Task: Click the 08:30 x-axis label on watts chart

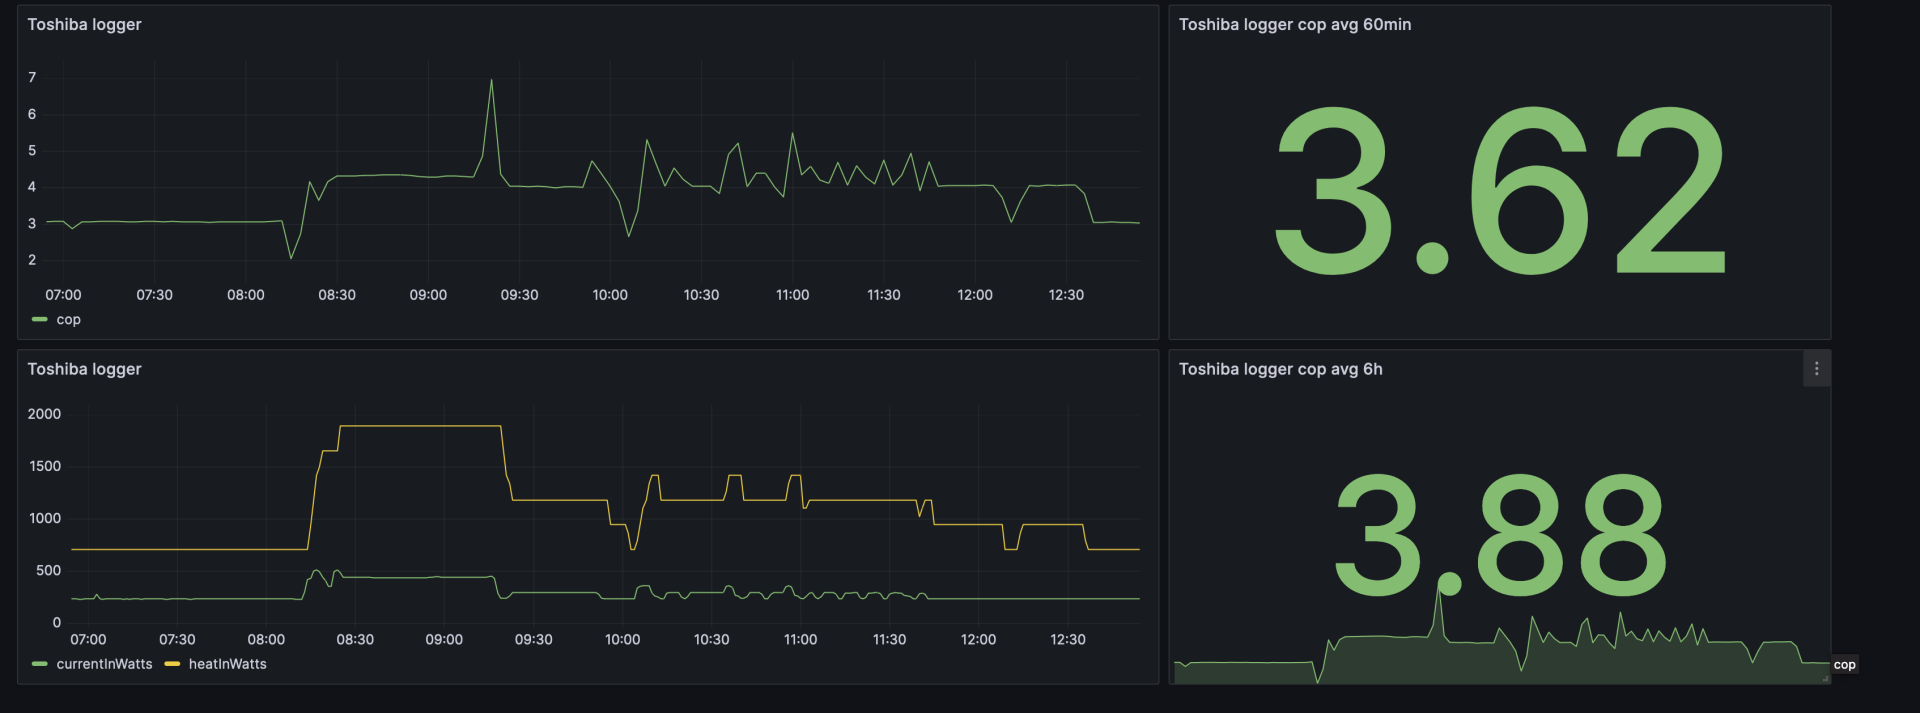Action: click(355, 639)
